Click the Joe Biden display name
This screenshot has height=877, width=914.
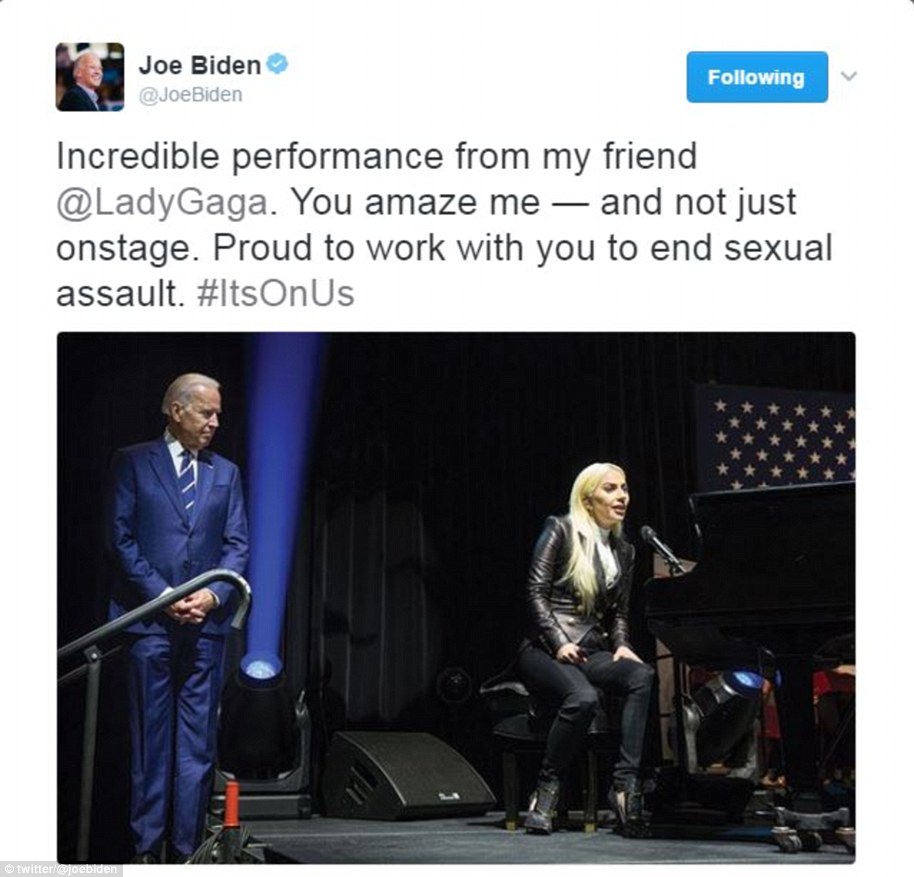tap(199, 65)
